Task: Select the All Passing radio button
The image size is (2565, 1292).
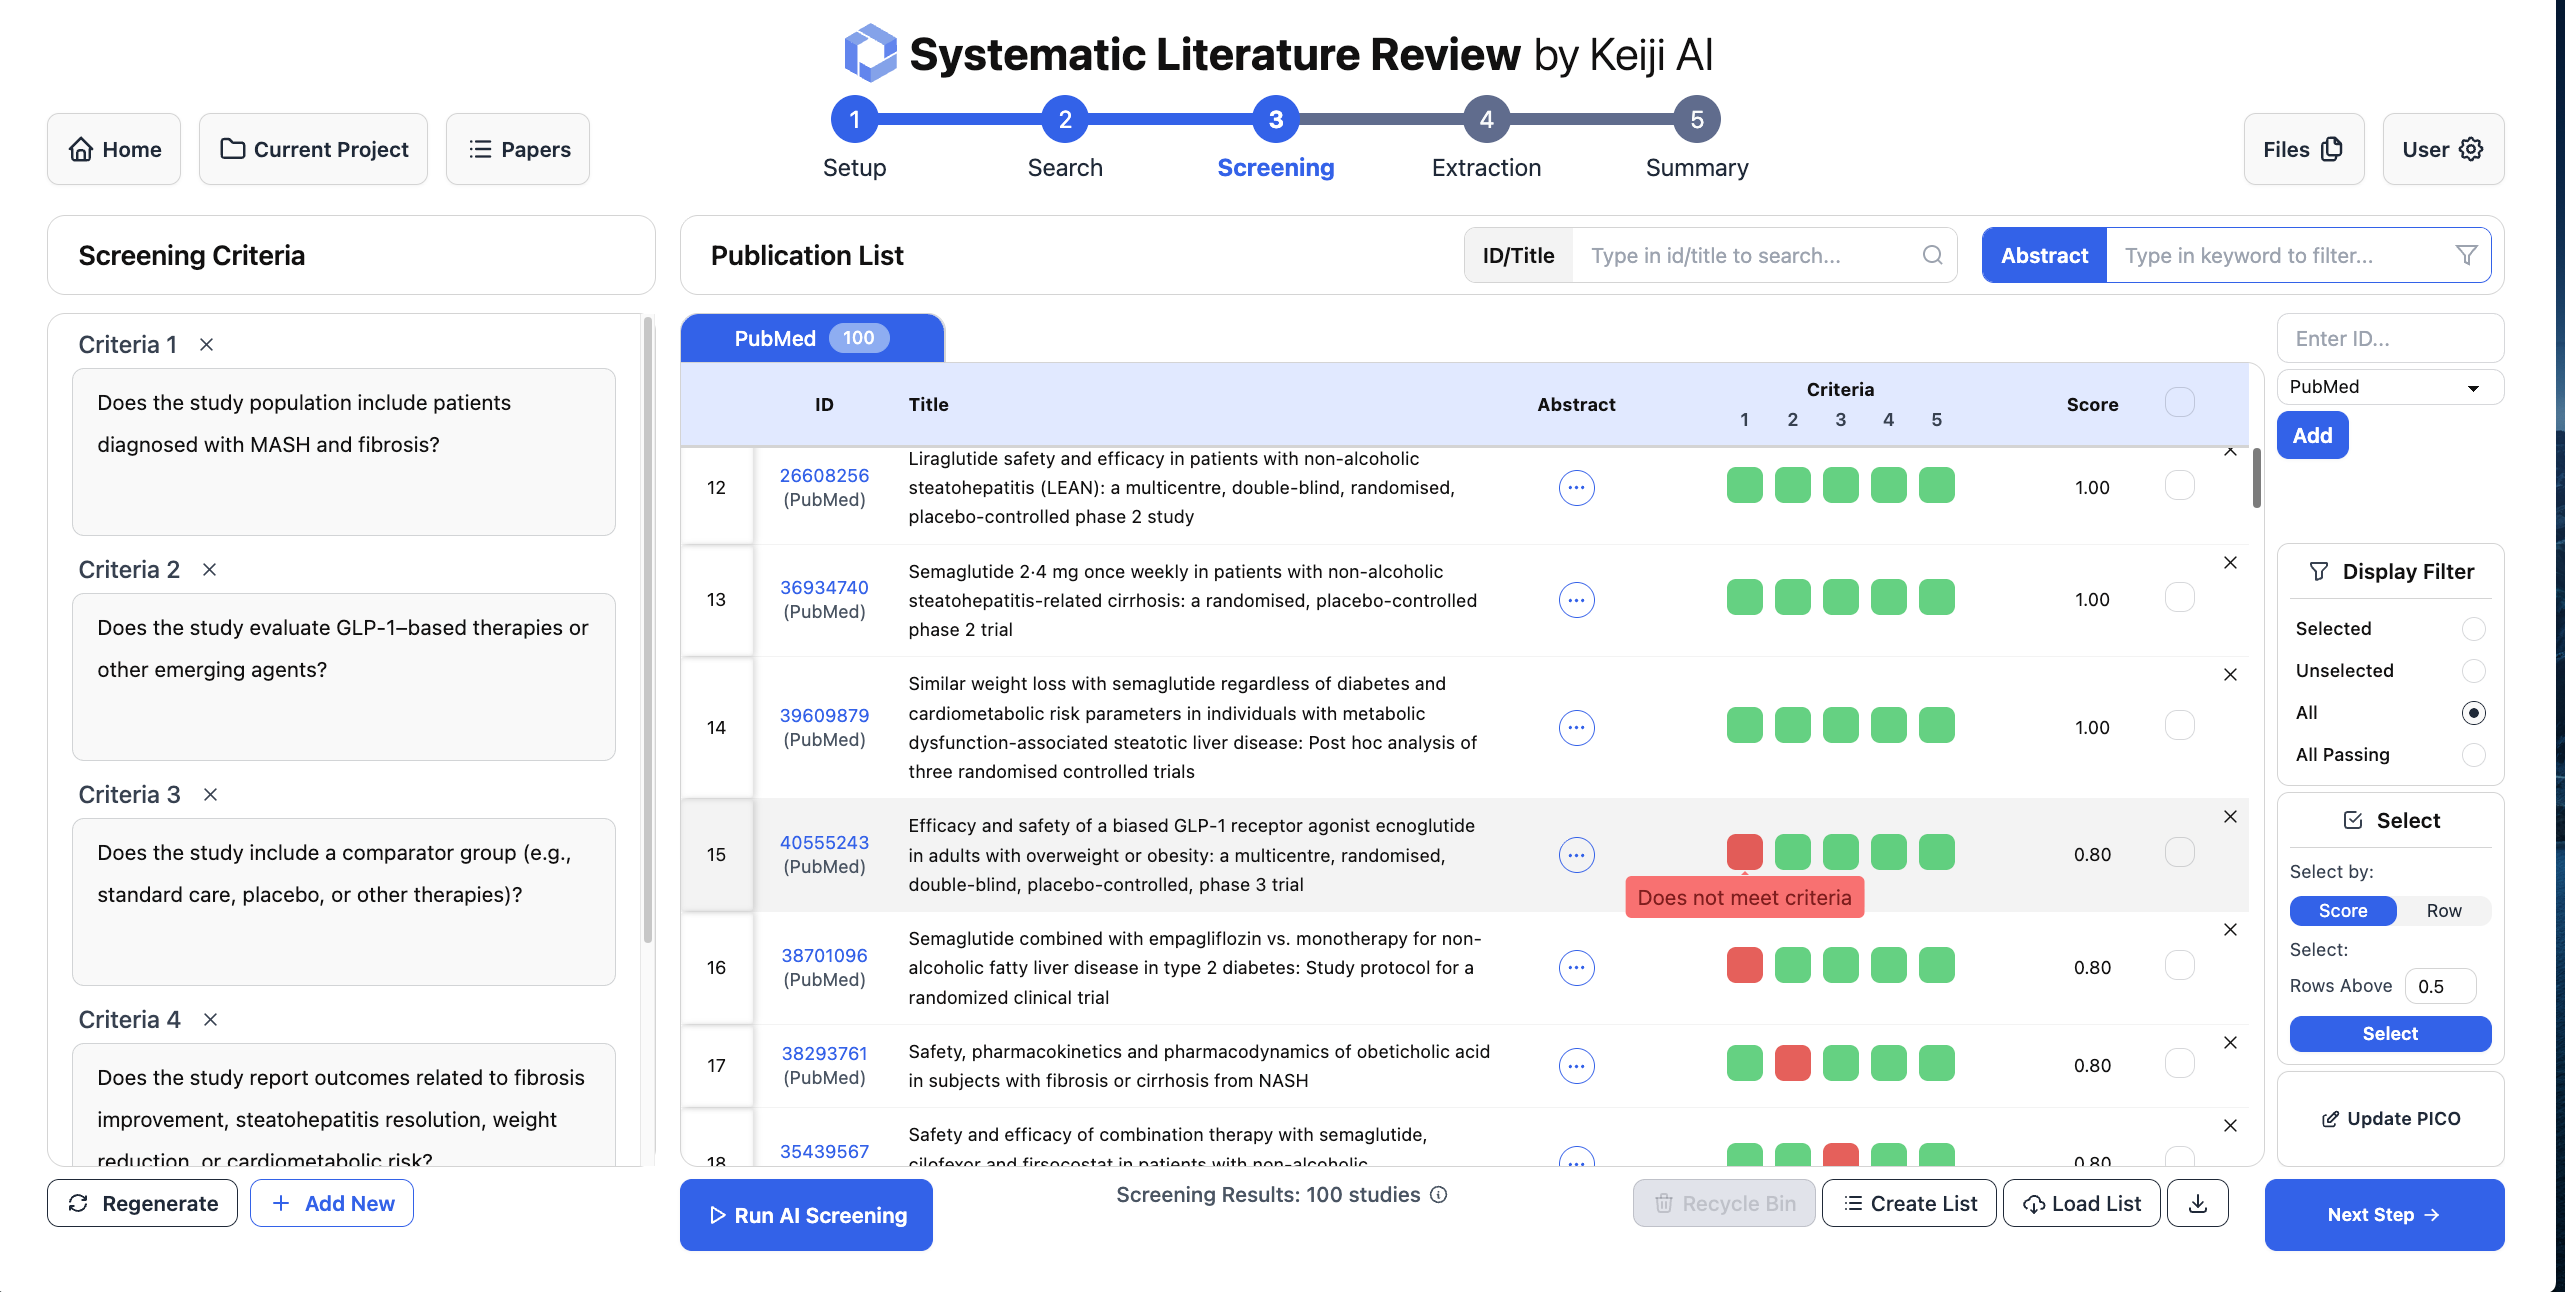Action: tap(2473, 755)
